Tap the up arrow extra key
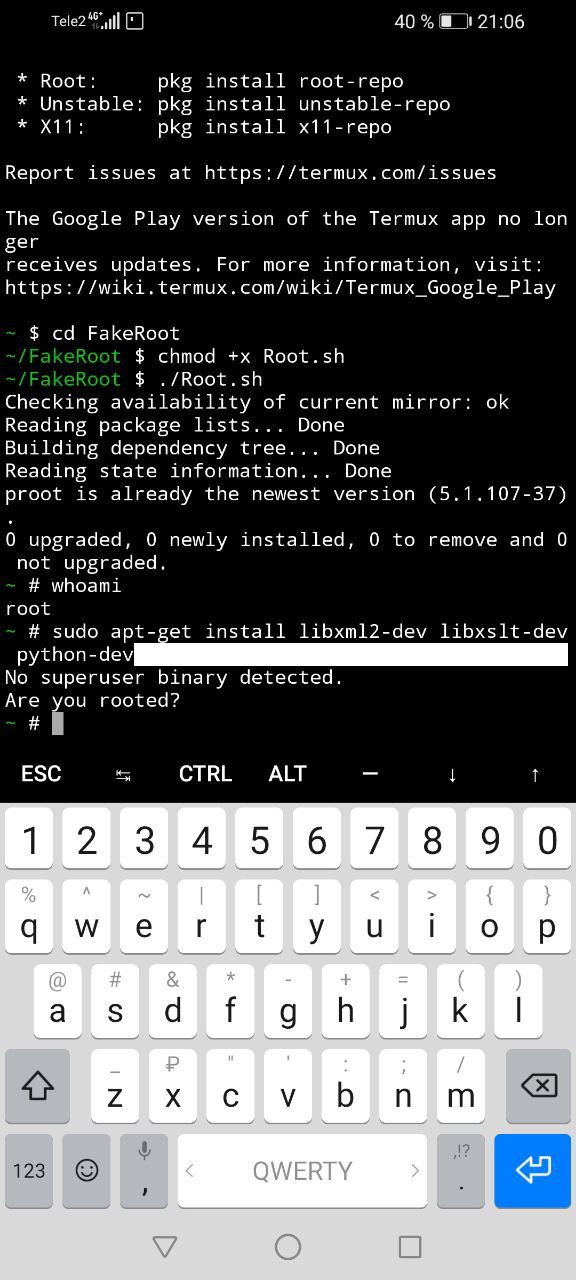The width and height of the screenshot is (576, 1280). click(535, 774)
